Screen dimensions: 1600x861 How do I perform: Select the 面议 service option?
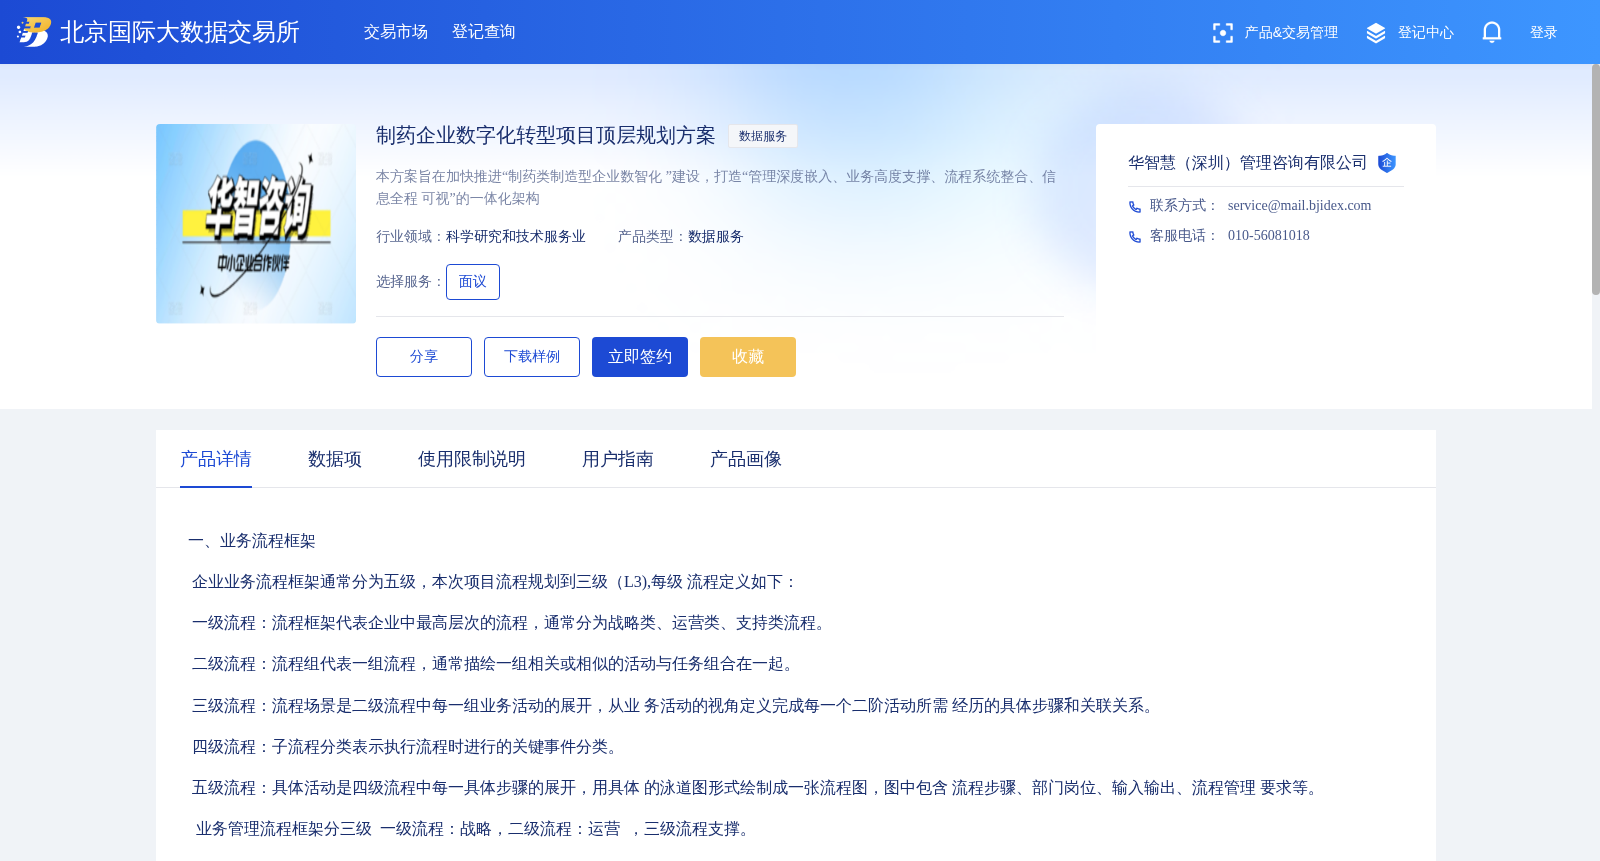[x=473, y=282]
